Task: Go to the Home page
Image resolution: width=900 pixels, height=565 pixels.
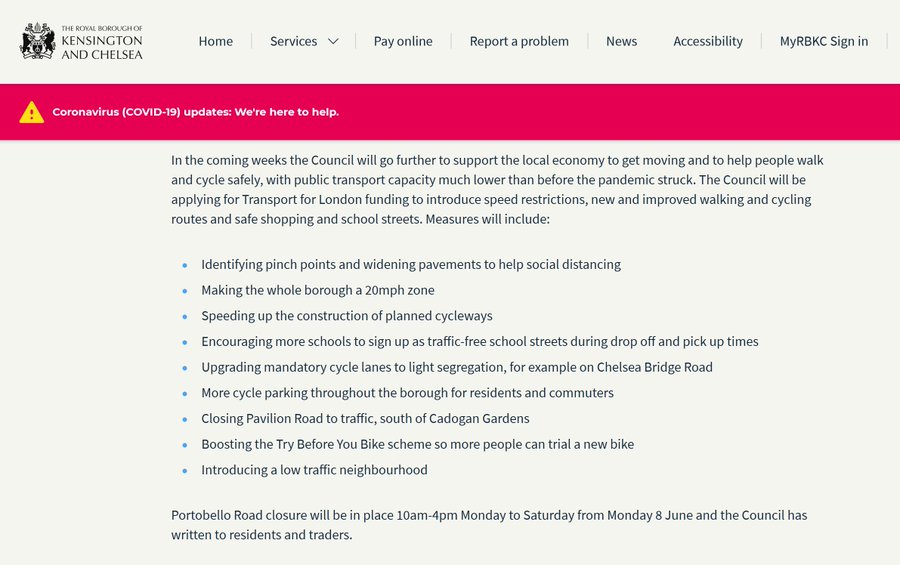Action: tap(215, 41)
